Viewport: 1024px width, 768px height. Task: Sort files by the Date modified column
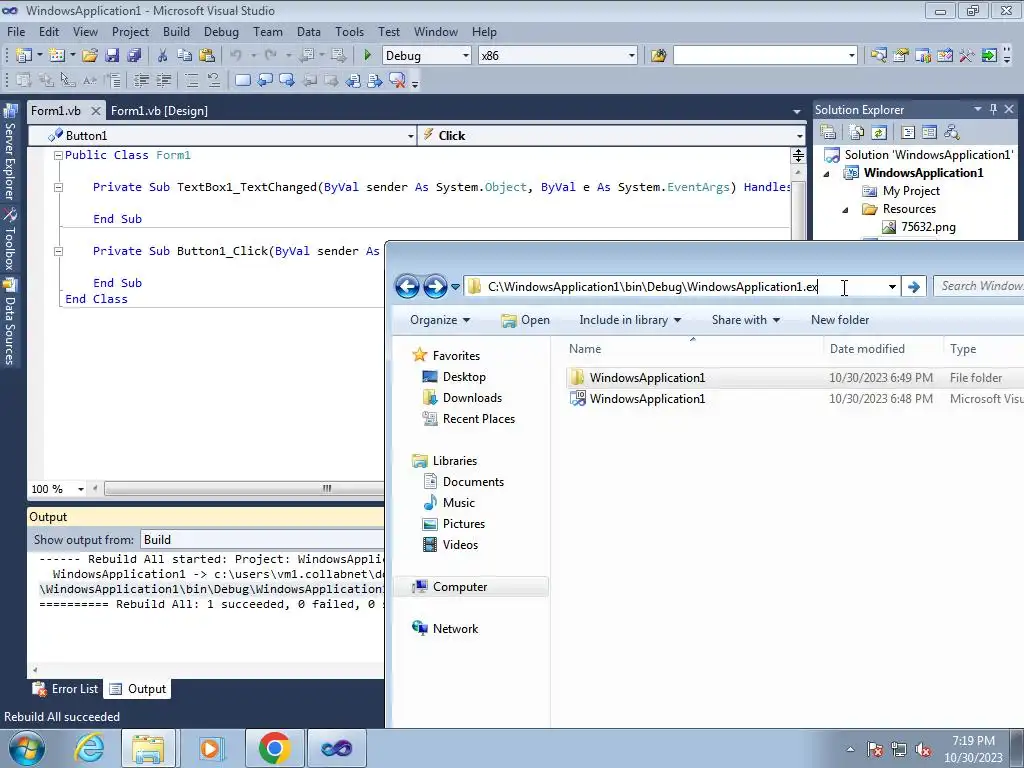point(867,349)
